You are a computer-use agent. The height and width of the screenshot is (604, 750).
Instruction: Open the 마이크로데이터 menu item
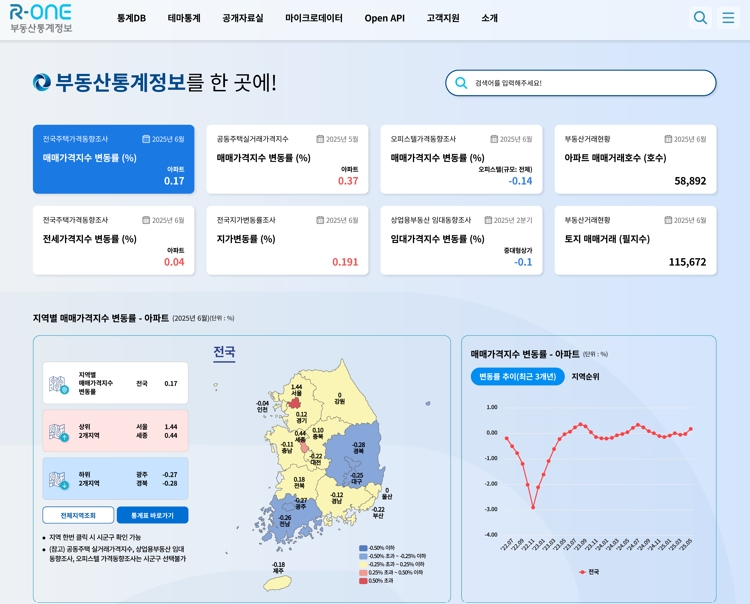pyautogui.click(x=313, y=18)
